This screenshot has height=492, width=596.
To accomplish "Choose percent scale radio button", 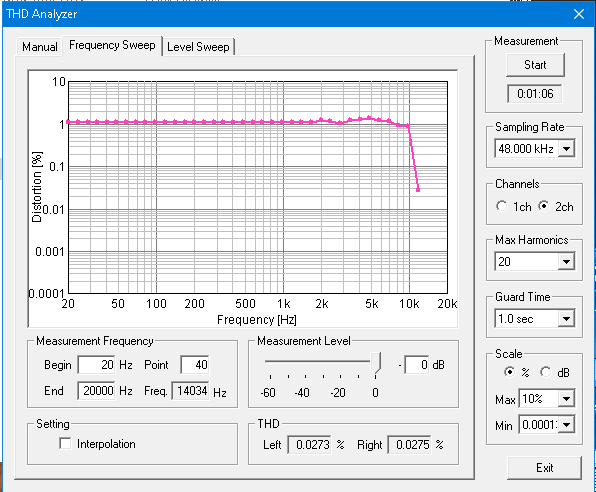I will pos(509,371).
